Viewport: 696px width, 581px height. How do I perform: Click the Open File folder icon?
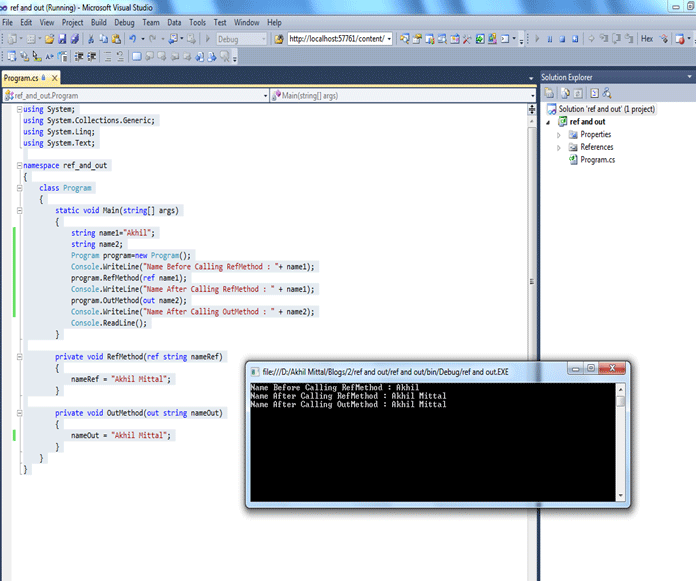point(48,39)
